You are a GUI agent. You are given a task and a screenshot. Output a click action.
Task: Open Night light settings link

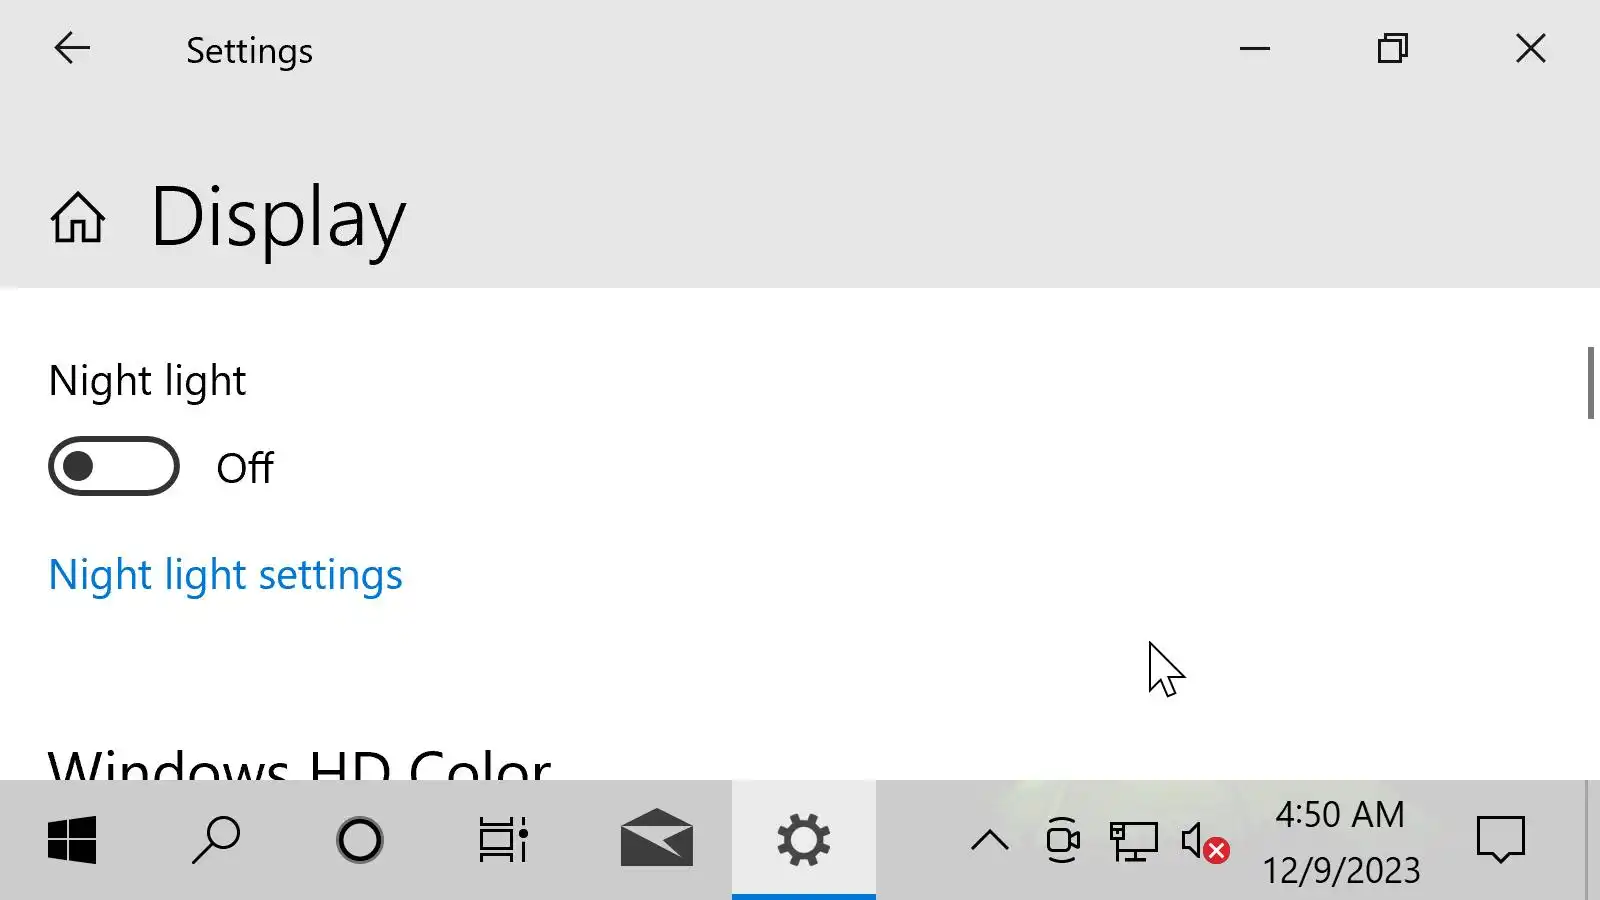point(226,575)
